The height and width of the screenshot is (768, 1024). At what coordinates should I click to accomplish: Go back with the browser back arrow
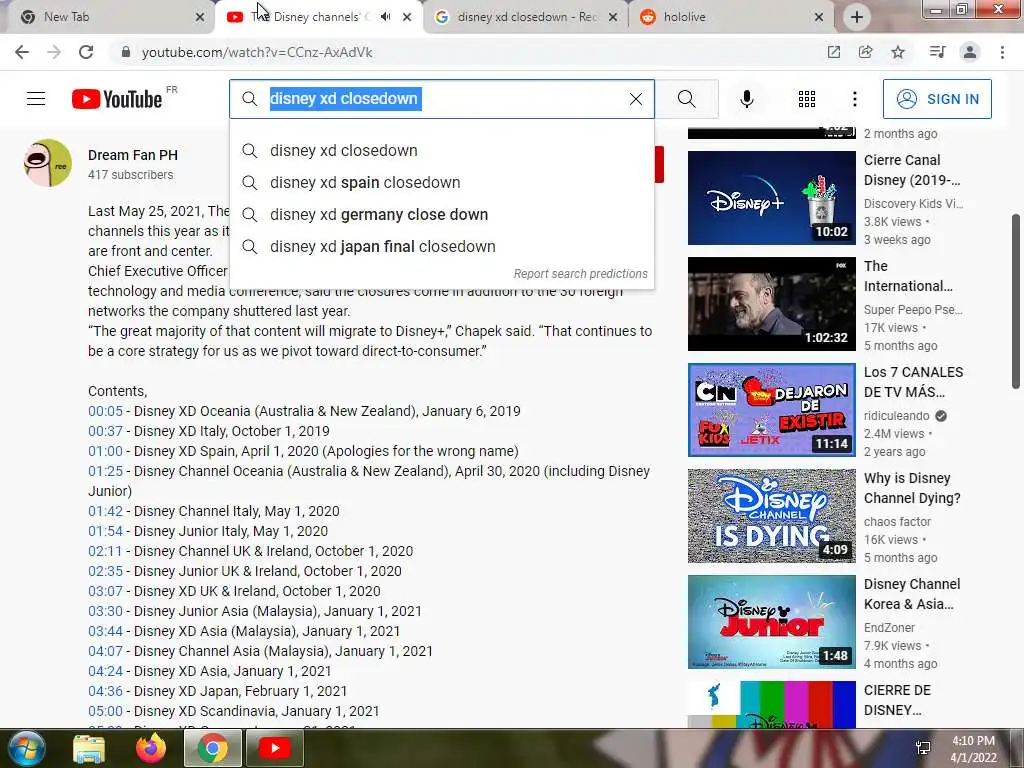coord(22,52)
